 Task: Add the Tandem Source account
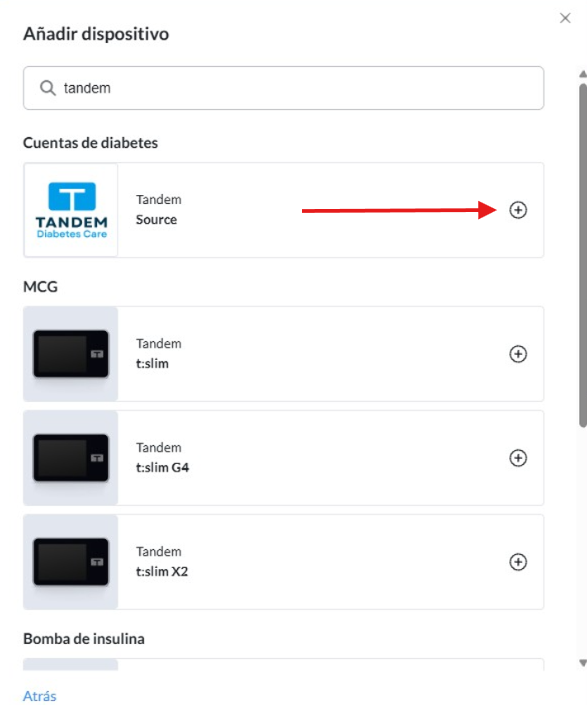point(518,210)
